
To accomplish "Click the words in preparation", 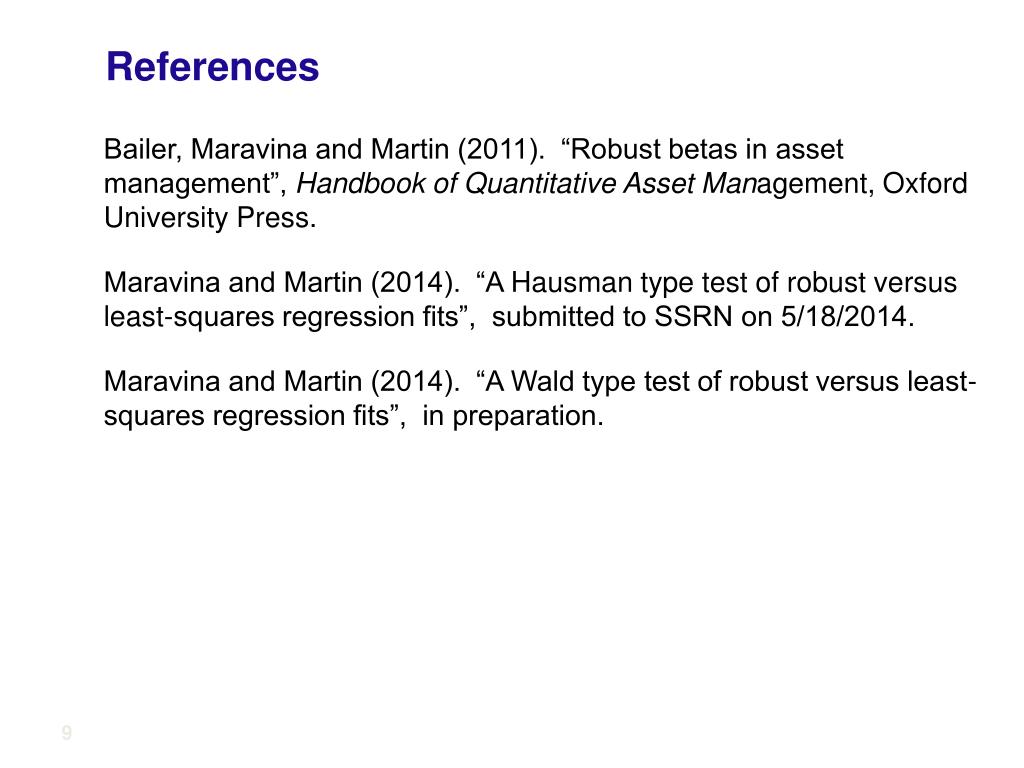I will (x=513, y=416).
